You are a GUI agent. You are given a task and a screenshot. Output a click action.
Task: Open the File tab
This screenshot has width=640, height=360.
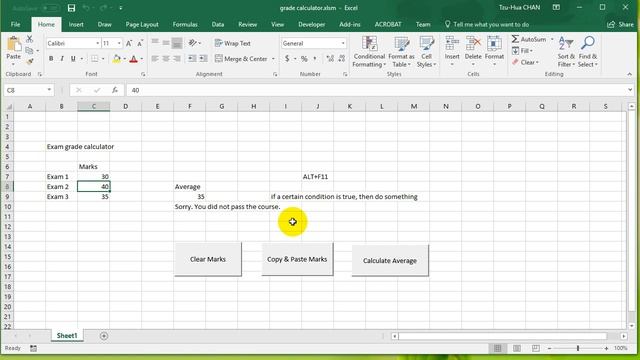(x=16, y=24)
